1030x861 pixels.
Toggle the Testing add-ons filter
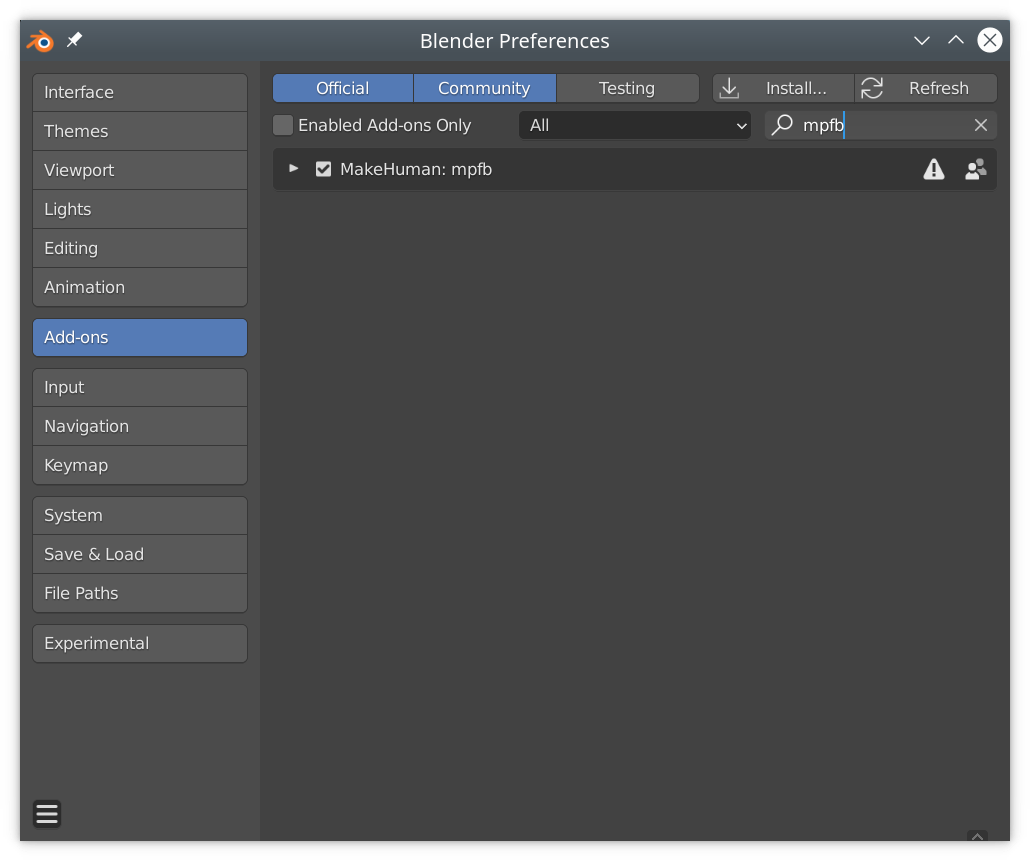[627, 88]
